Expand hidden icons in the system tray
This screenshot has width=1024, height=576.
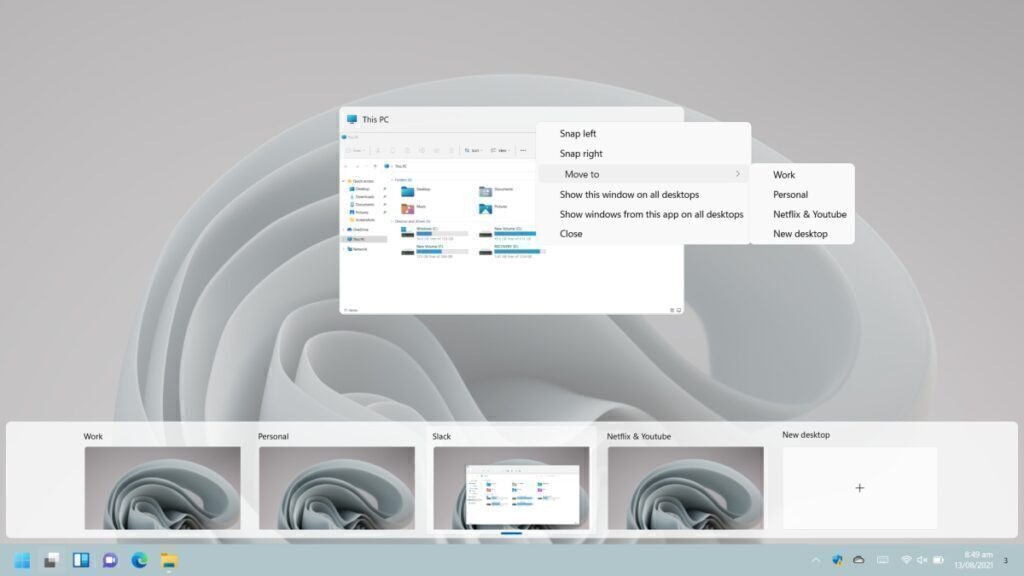[x=815, y=560]
